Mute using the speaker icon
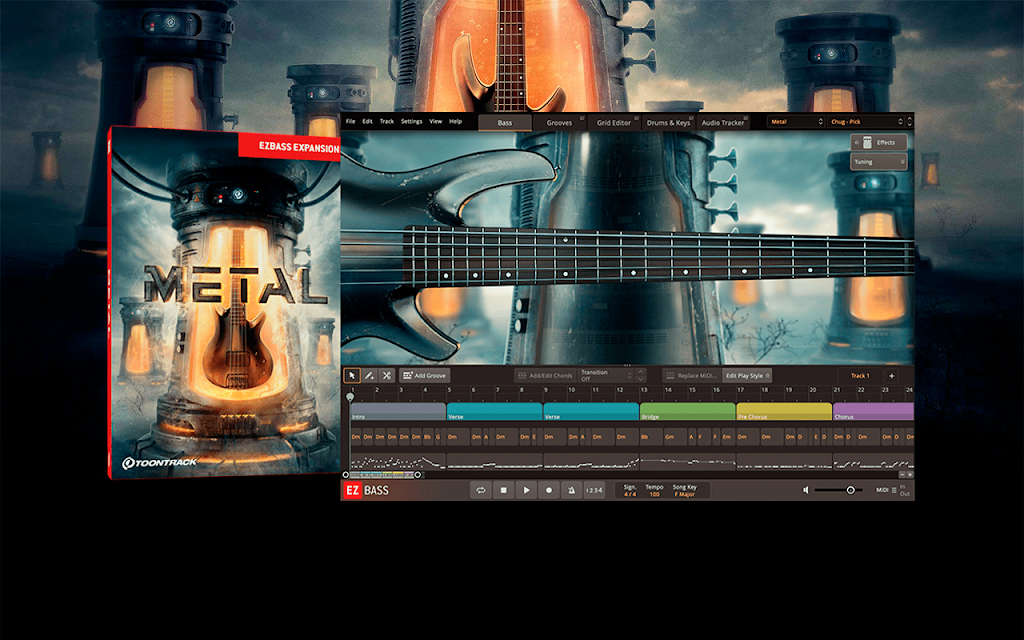 tap(806, 490)
